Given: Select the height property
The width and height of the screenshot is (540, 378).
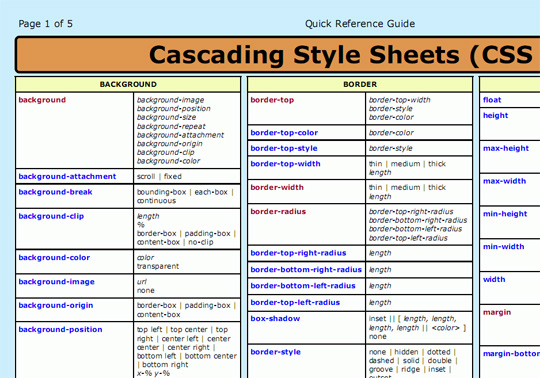Looking at the screenshot, I should click(495, 115).
